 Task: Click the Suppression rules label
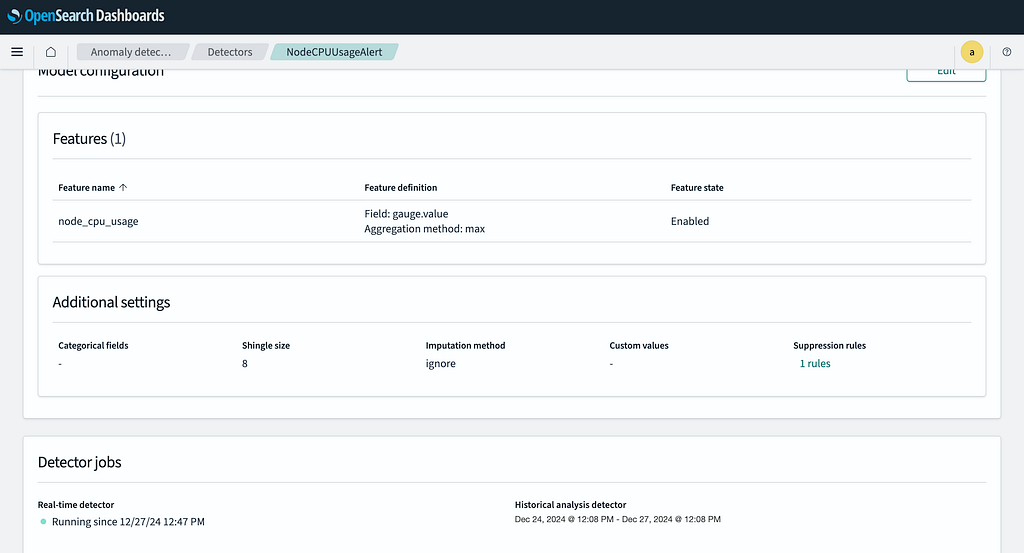coord(829,345)
